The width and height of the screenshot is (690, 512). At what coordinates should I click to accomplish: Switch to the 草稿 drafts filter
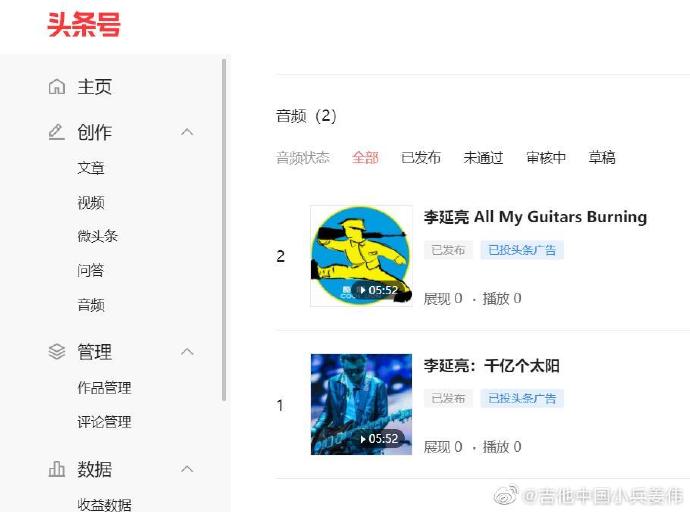(602, 157)
